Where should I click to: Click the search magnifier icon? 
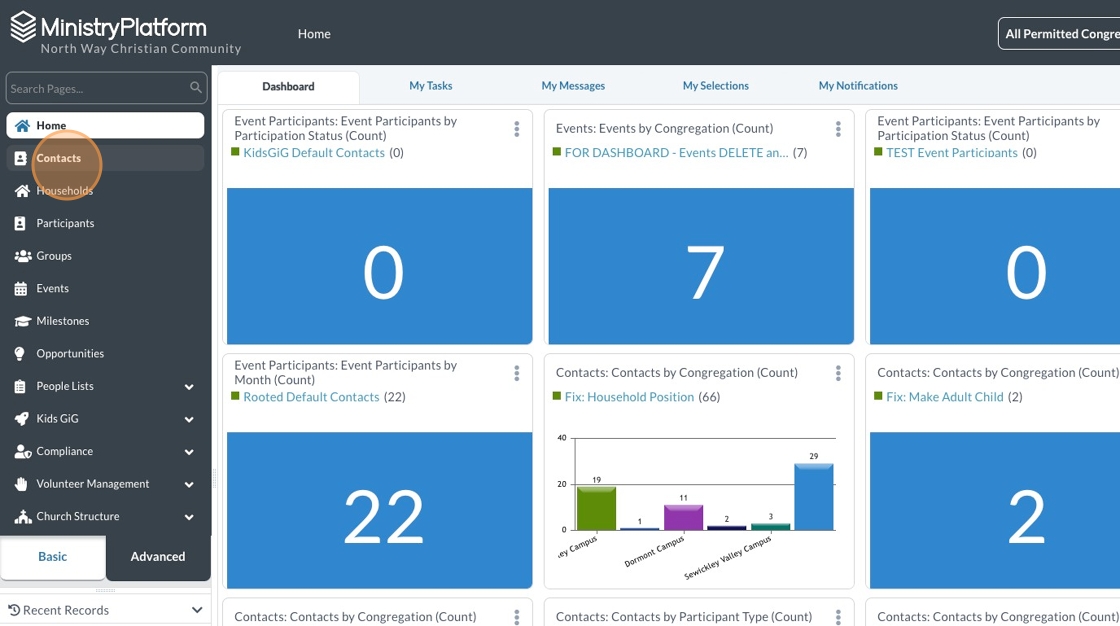(195, 87)
